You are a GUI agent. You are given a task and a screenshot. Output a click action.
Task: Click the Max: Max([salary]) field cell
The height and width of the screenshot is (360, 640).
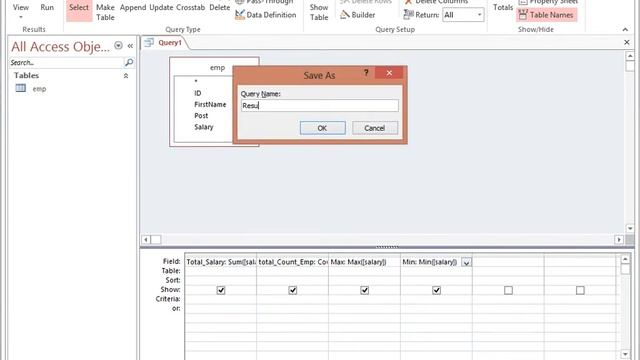[364, 262]
